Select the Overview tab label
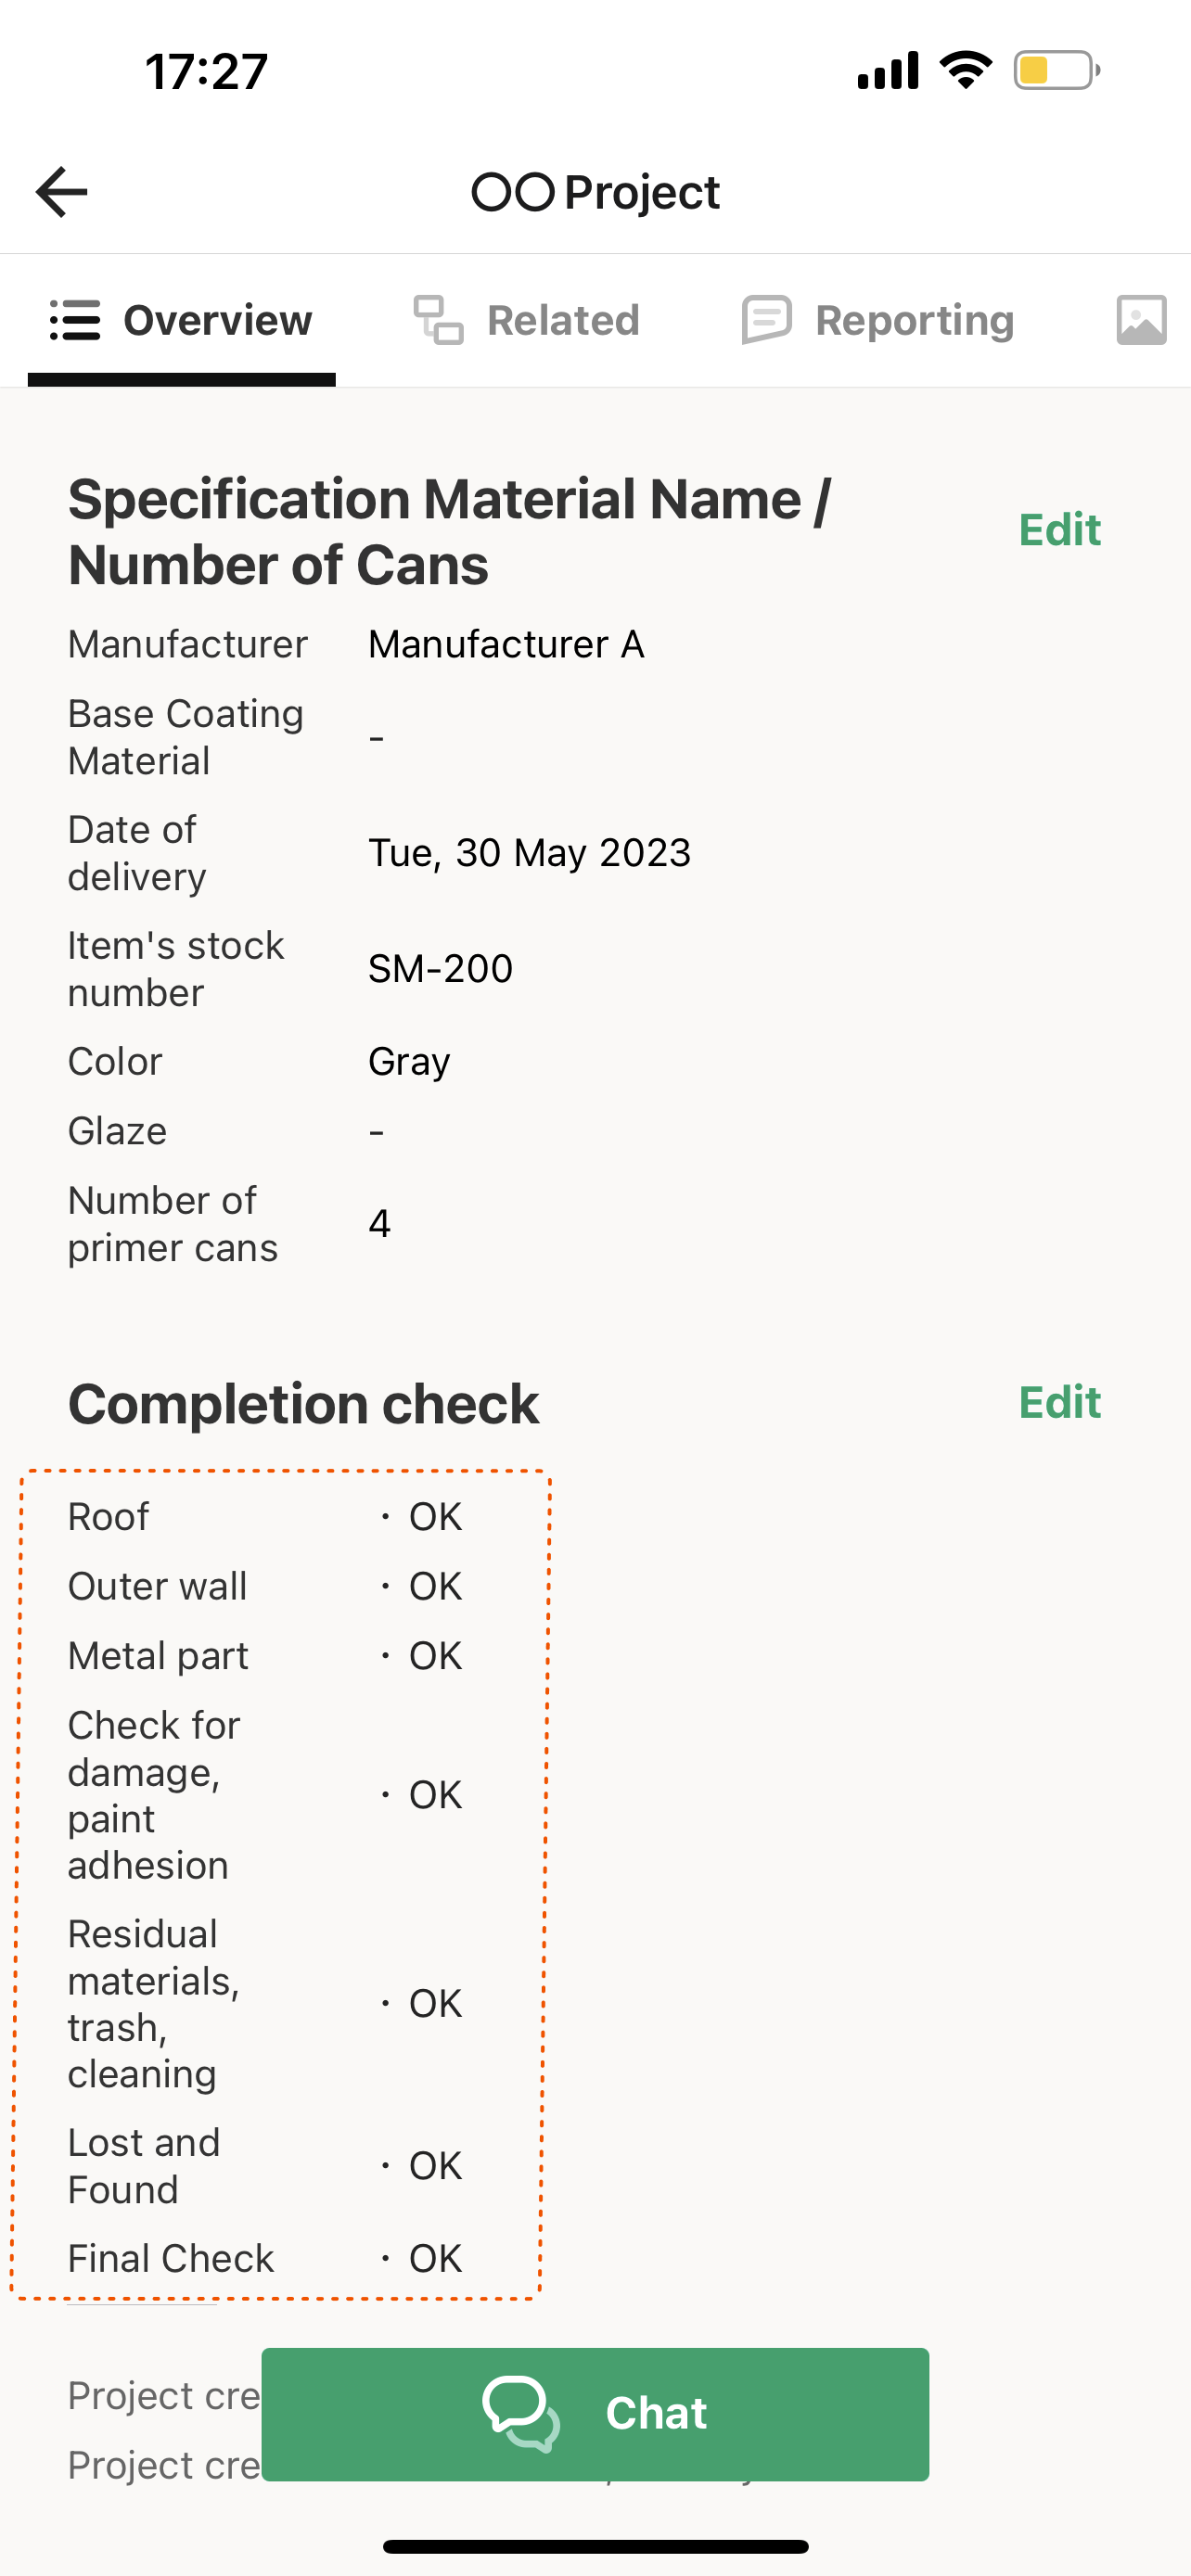 [x=217, y=321]
